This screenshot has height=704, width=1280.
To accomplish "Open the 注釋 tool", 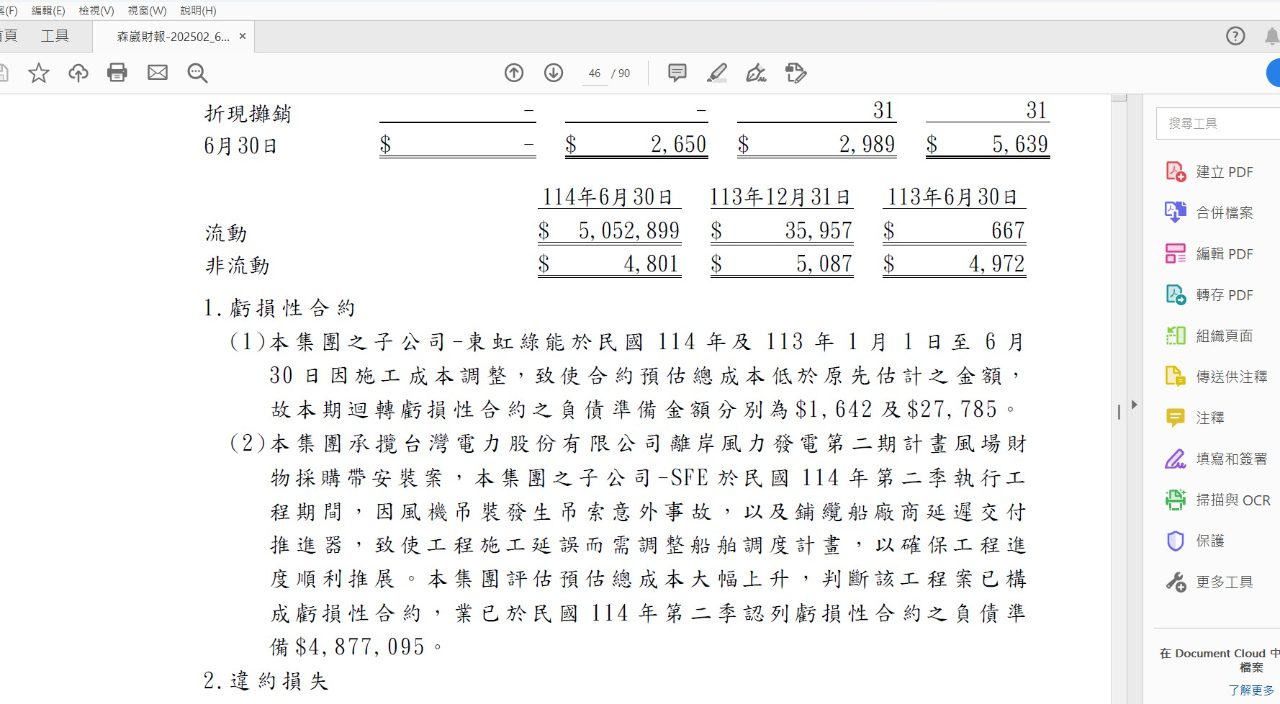I will coord(1196,418).
